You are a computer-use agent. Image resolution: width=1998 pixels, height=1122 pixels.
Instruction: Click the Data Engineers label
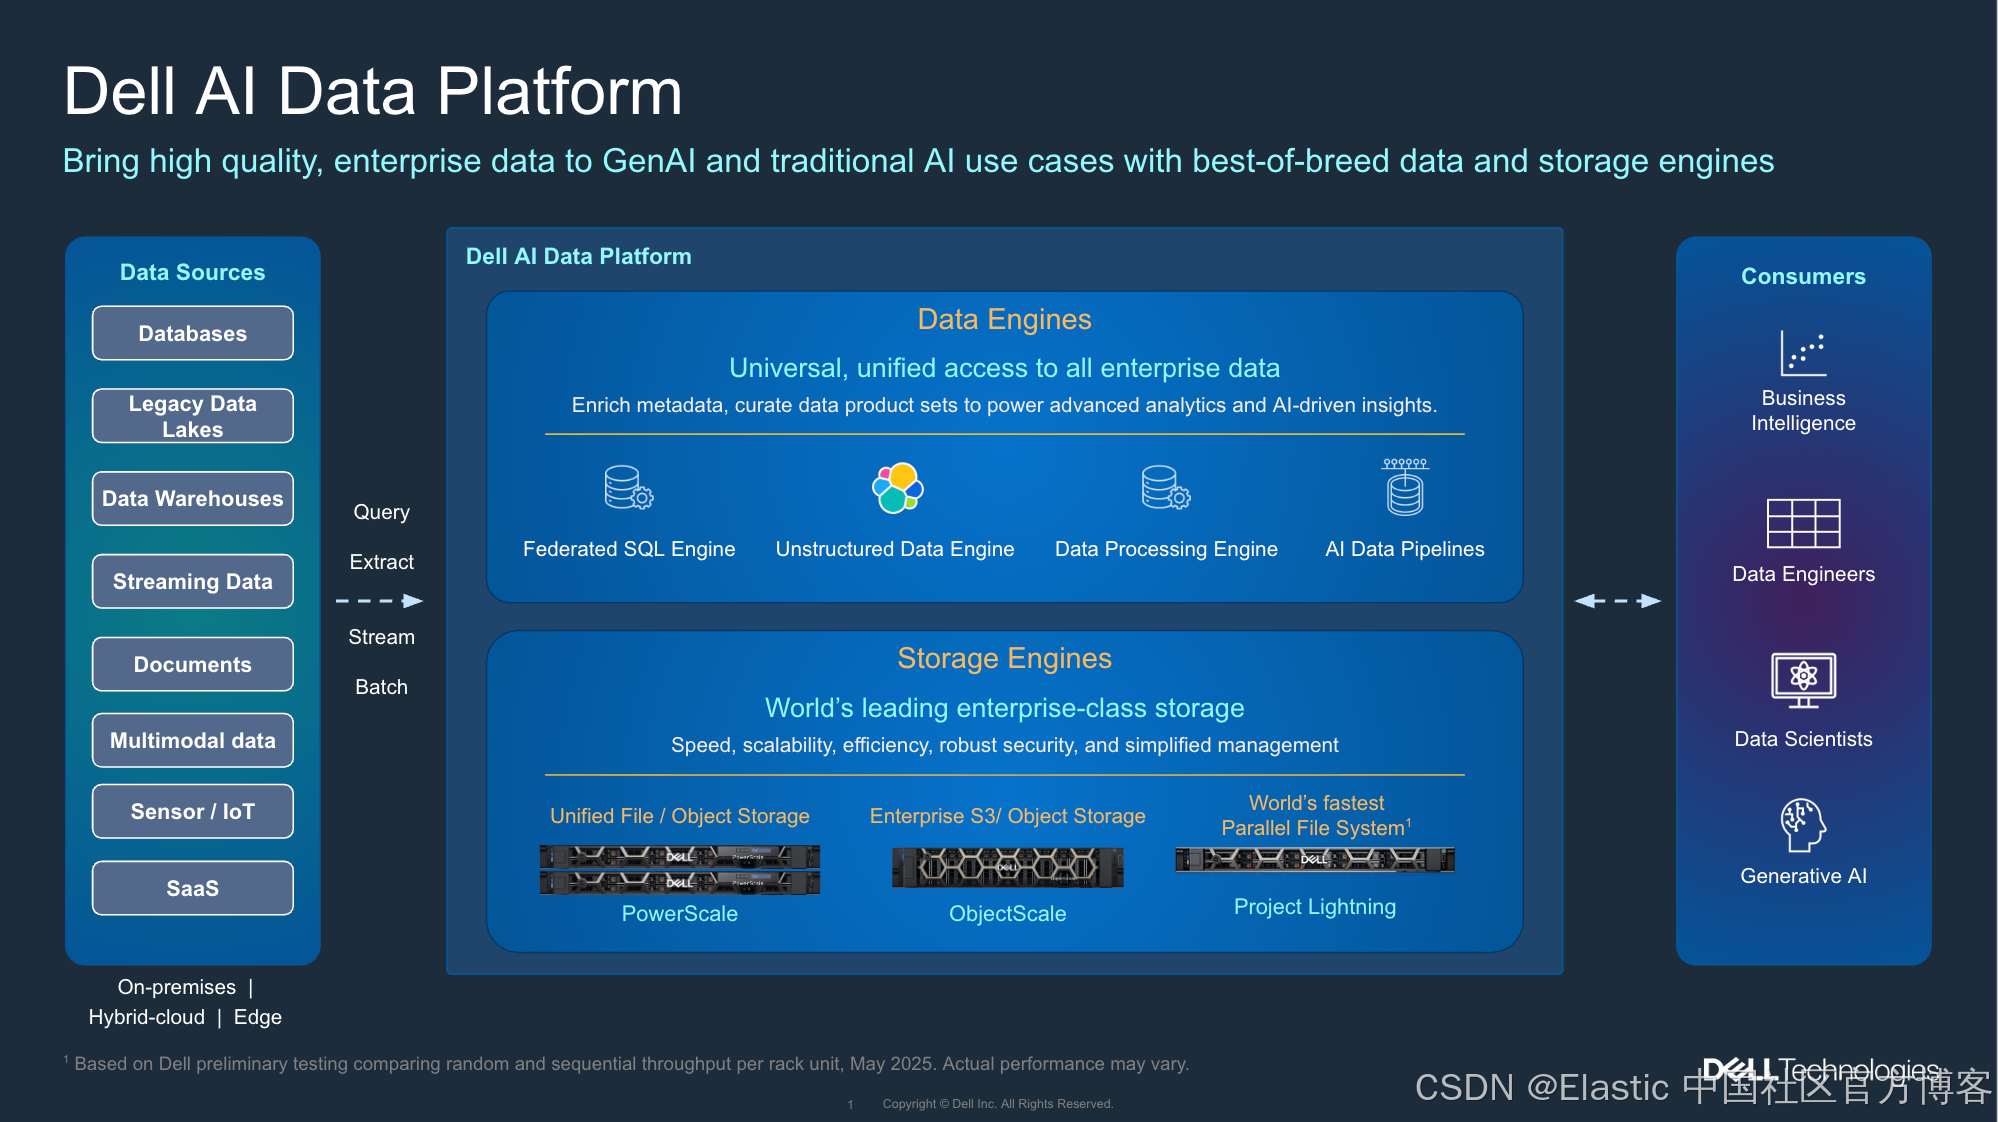click(x=1803, y=574)
